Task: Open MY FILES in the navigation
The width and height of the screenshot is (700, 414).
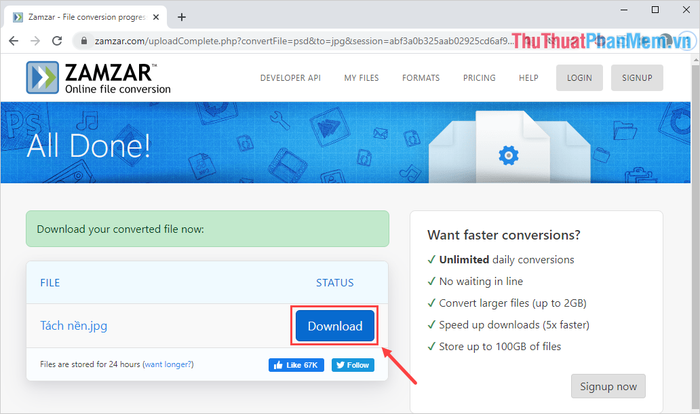Action: (361, 78)
